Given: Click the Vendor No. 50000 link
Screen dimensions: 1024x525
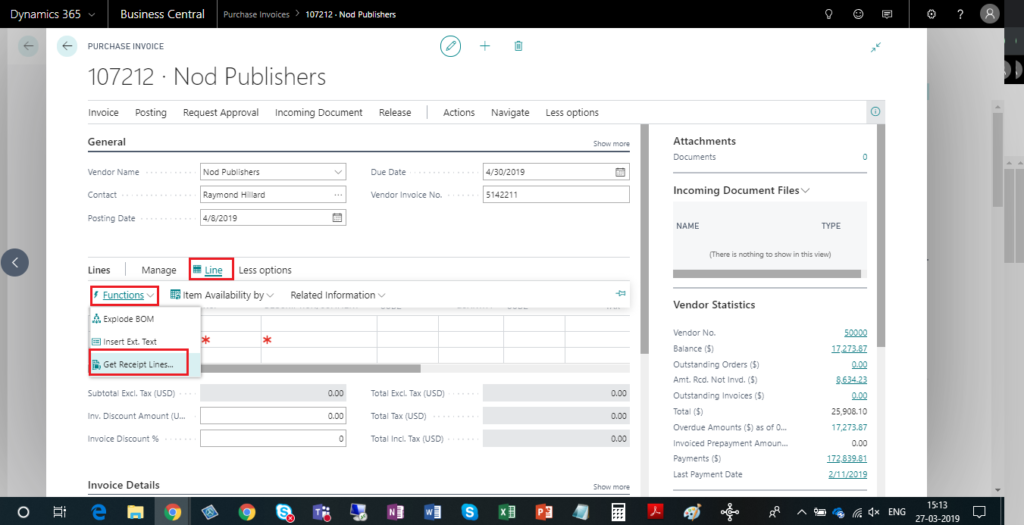Looking at the screenshot, I should 855,332.
